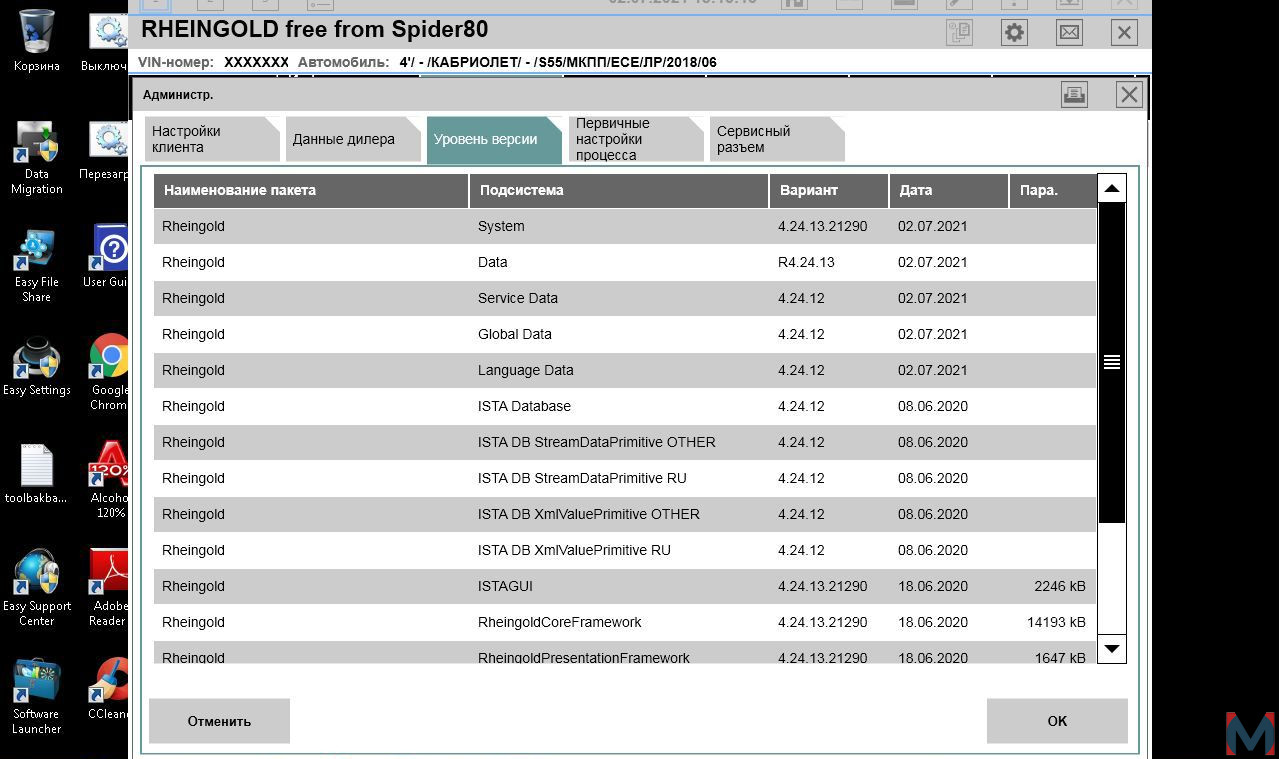The image size is (1279, 759).
Task: Select User Guide help shortcut on desktop
Action: coord(108,257)
